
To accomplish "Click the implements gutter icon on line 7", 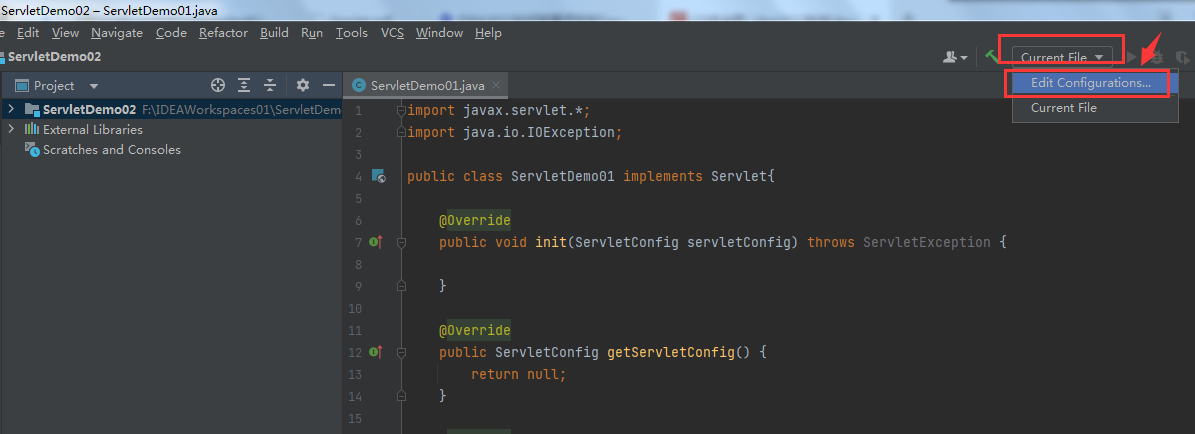I will 376,243.
